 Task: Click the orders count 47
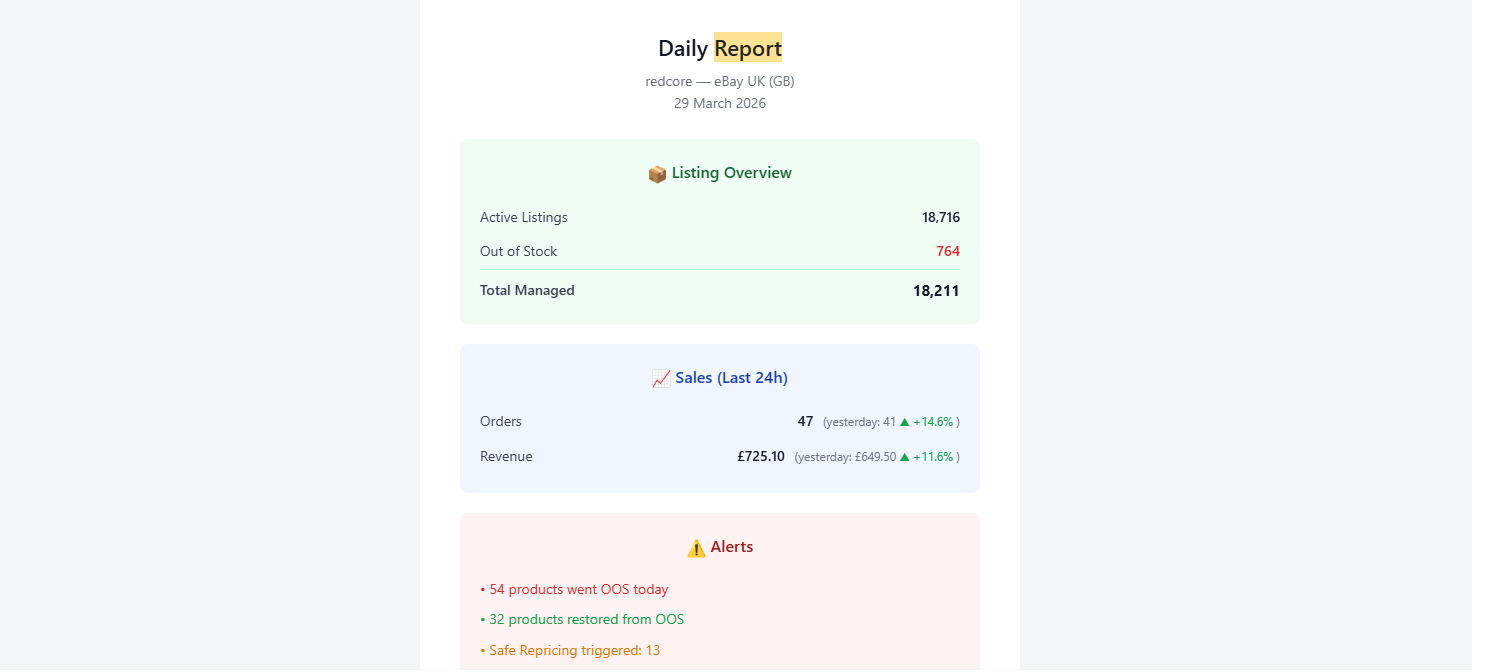tap(805, 421)
